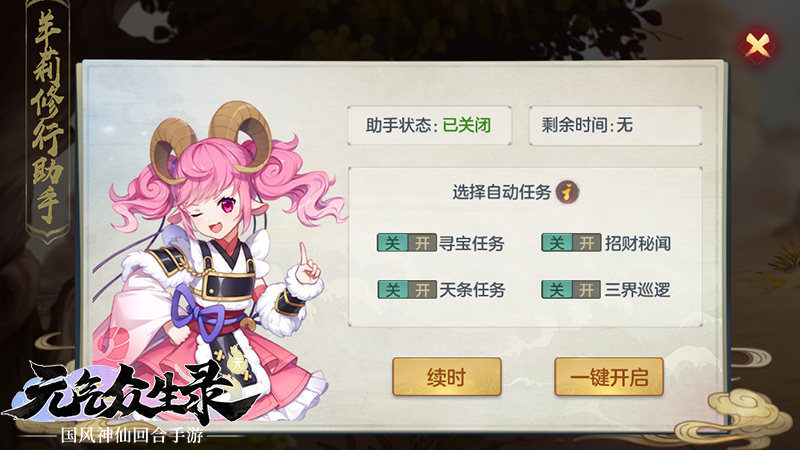
Task: Select the 三界巡逻 label text
Action: click(637, 290)
